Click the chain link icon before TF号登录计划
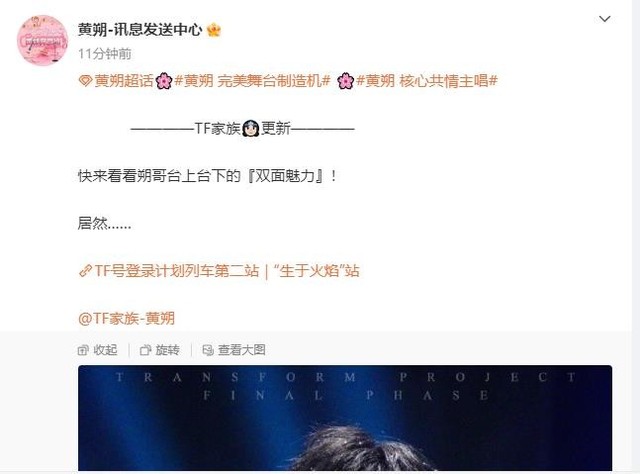The image size is (640, 474). click(x=85, y=271)
